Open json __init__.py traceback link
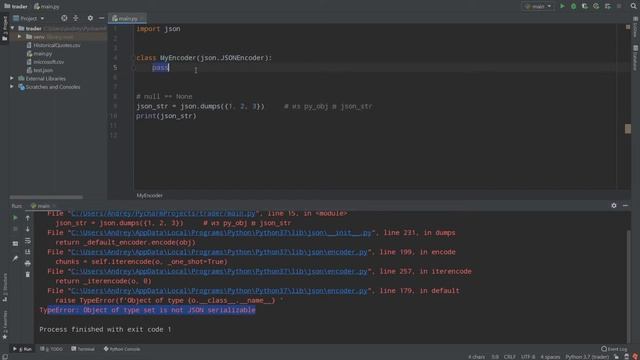The height and width of the screenshot is (360, 640). (221, 233)
